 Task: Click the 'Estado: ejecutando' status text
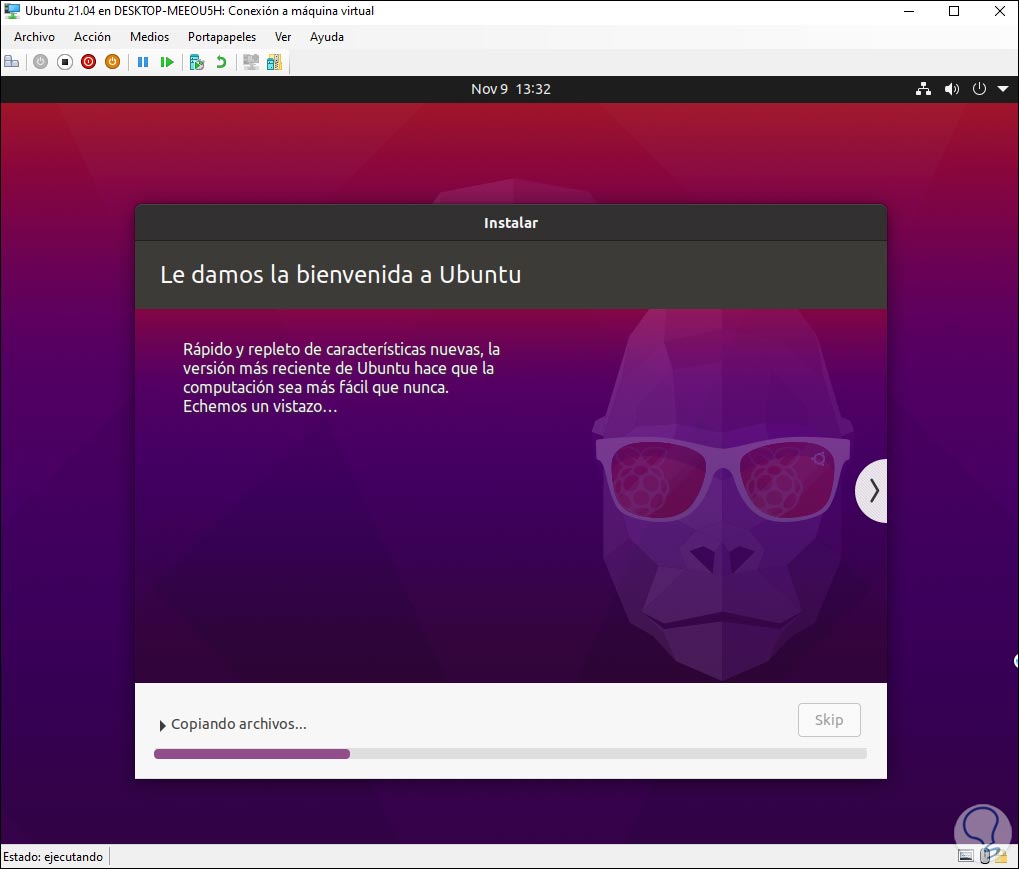(x=53, y=857)
